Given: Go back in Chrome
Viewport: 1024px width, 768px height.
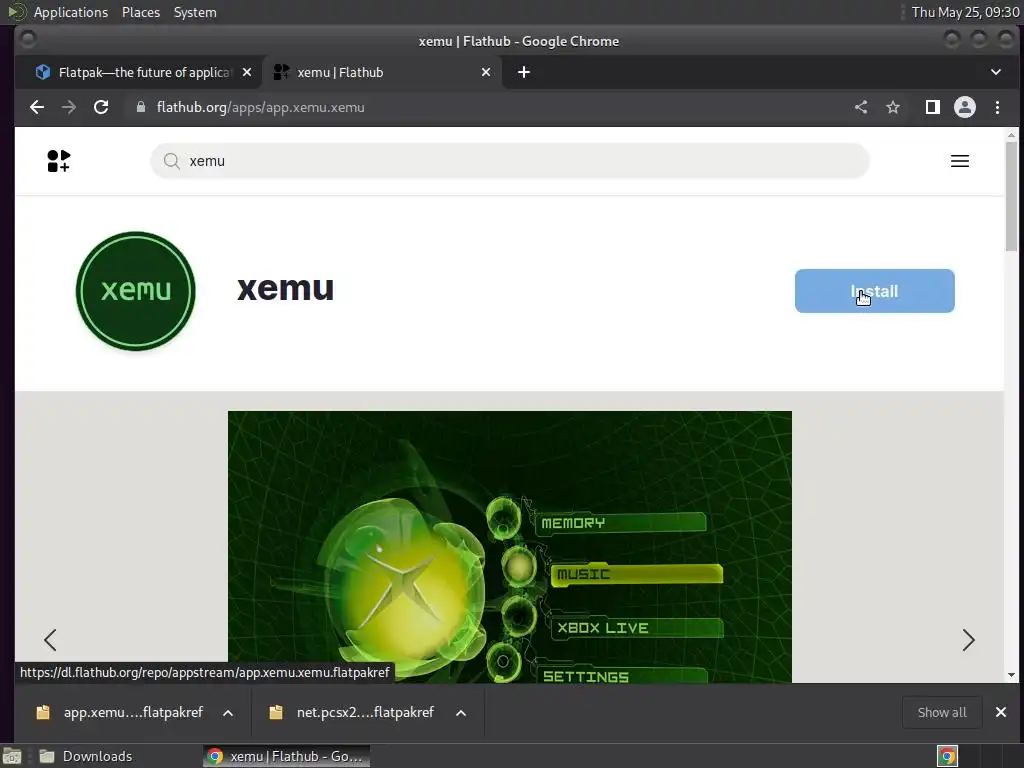Looking at the screenshot, I should (37, 107).
